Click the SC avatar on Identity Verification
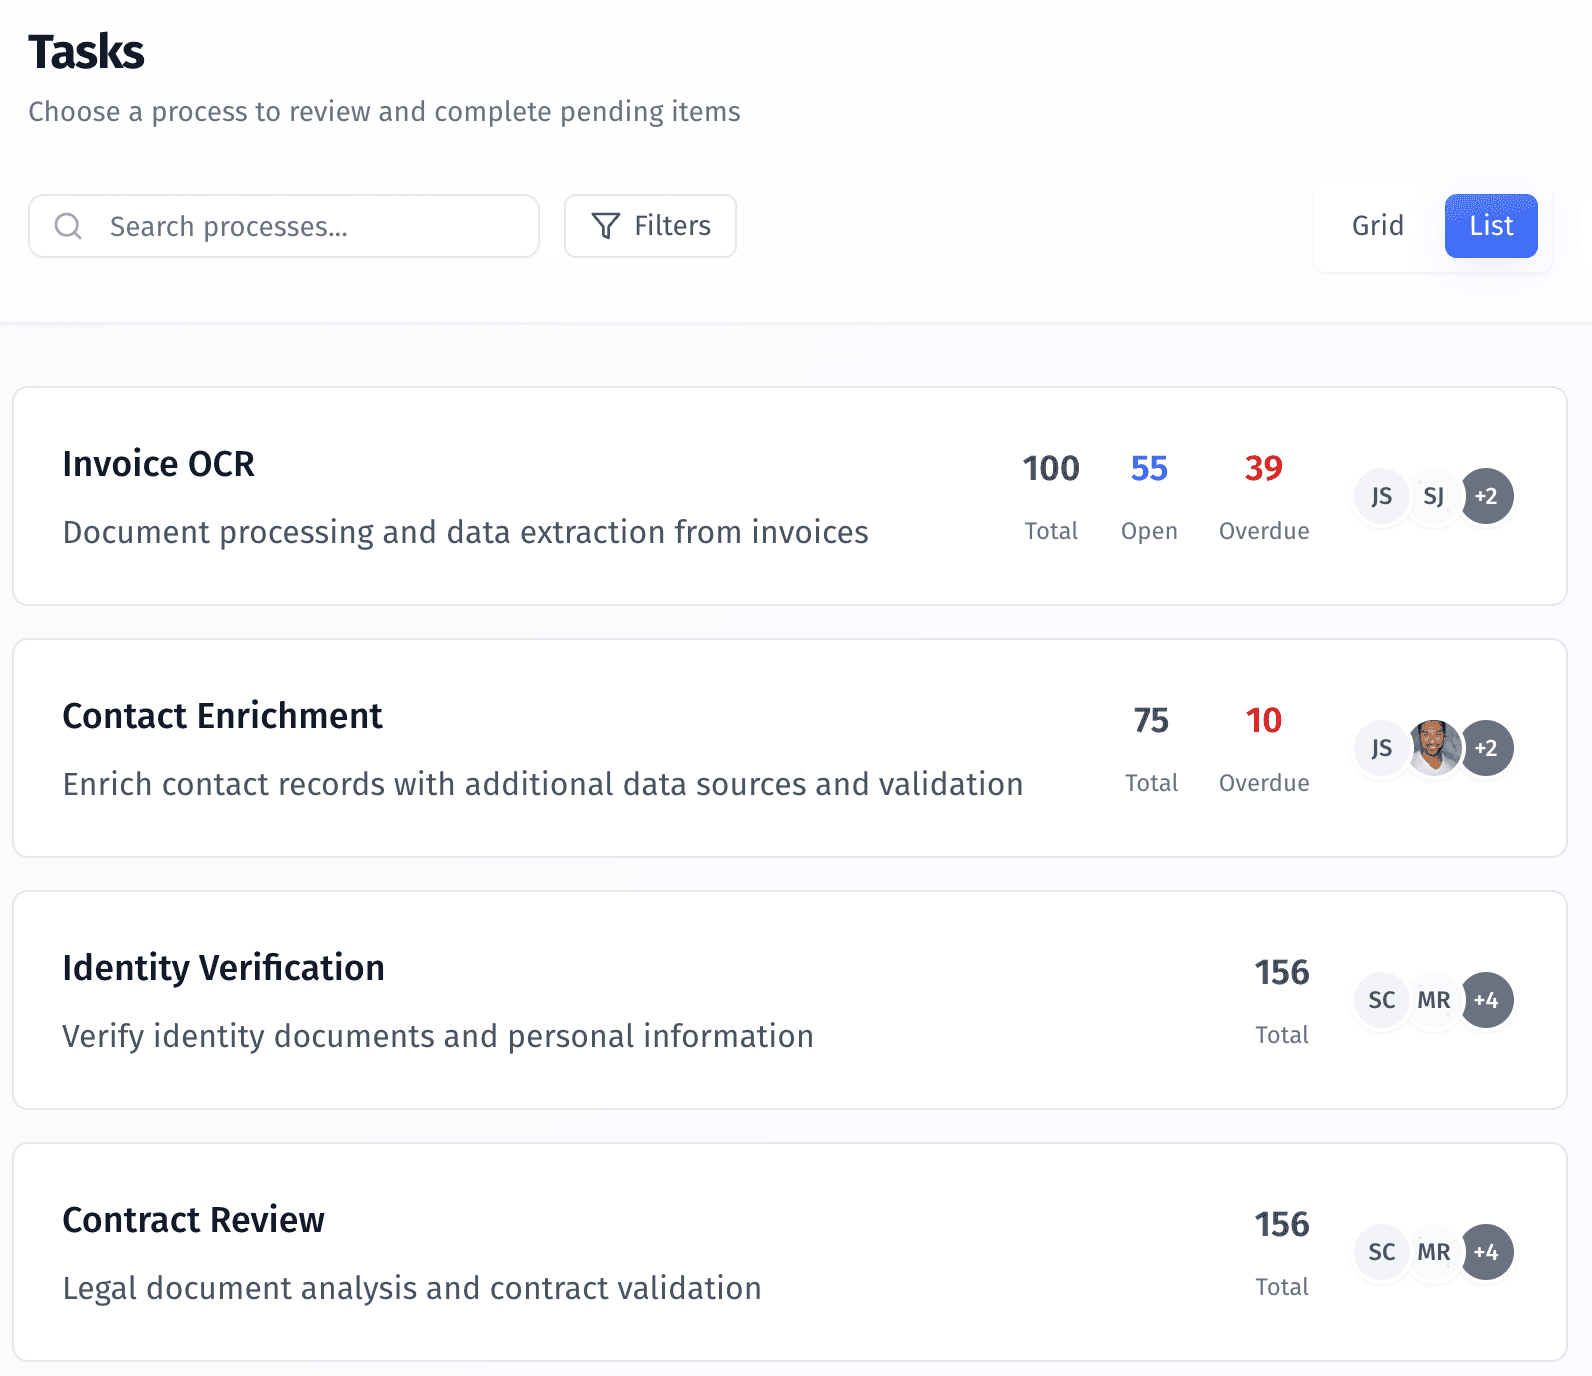Screen dimensions: 1592x1376 coord(1382,1000)
